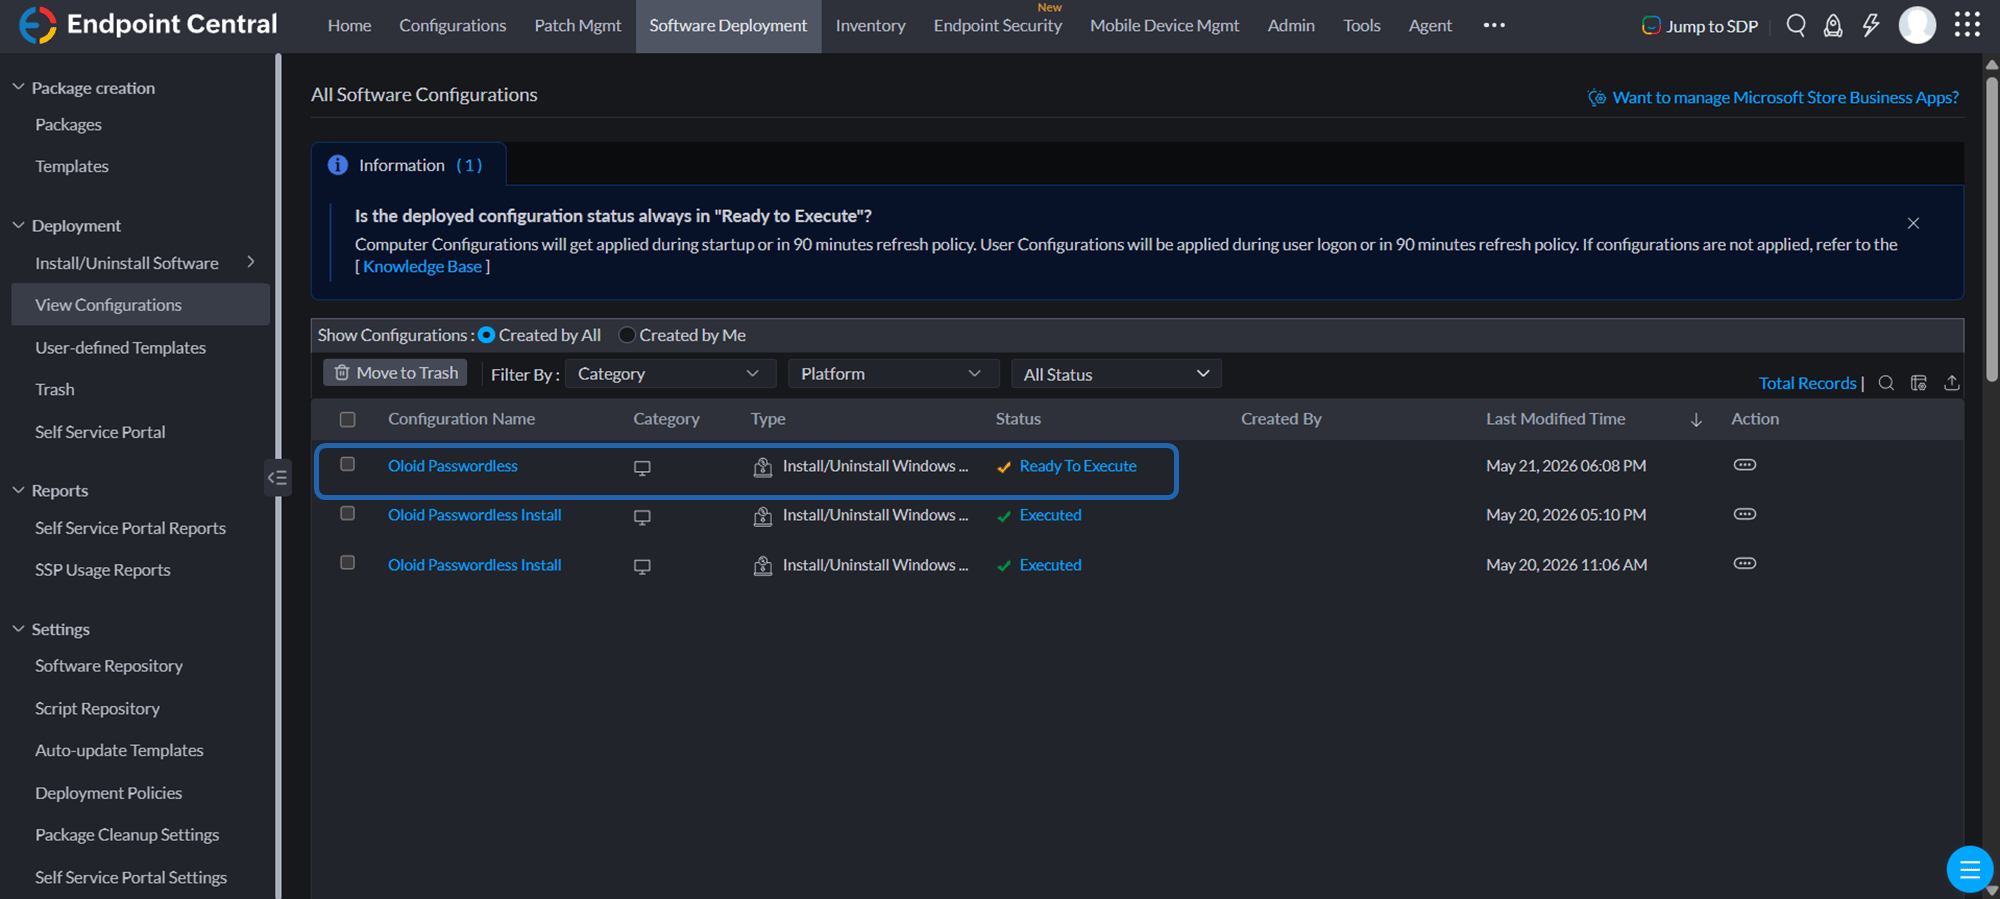The image size is (2000, 899).
Task: Open the Admin tab
Action: (x=1291, y=25)
